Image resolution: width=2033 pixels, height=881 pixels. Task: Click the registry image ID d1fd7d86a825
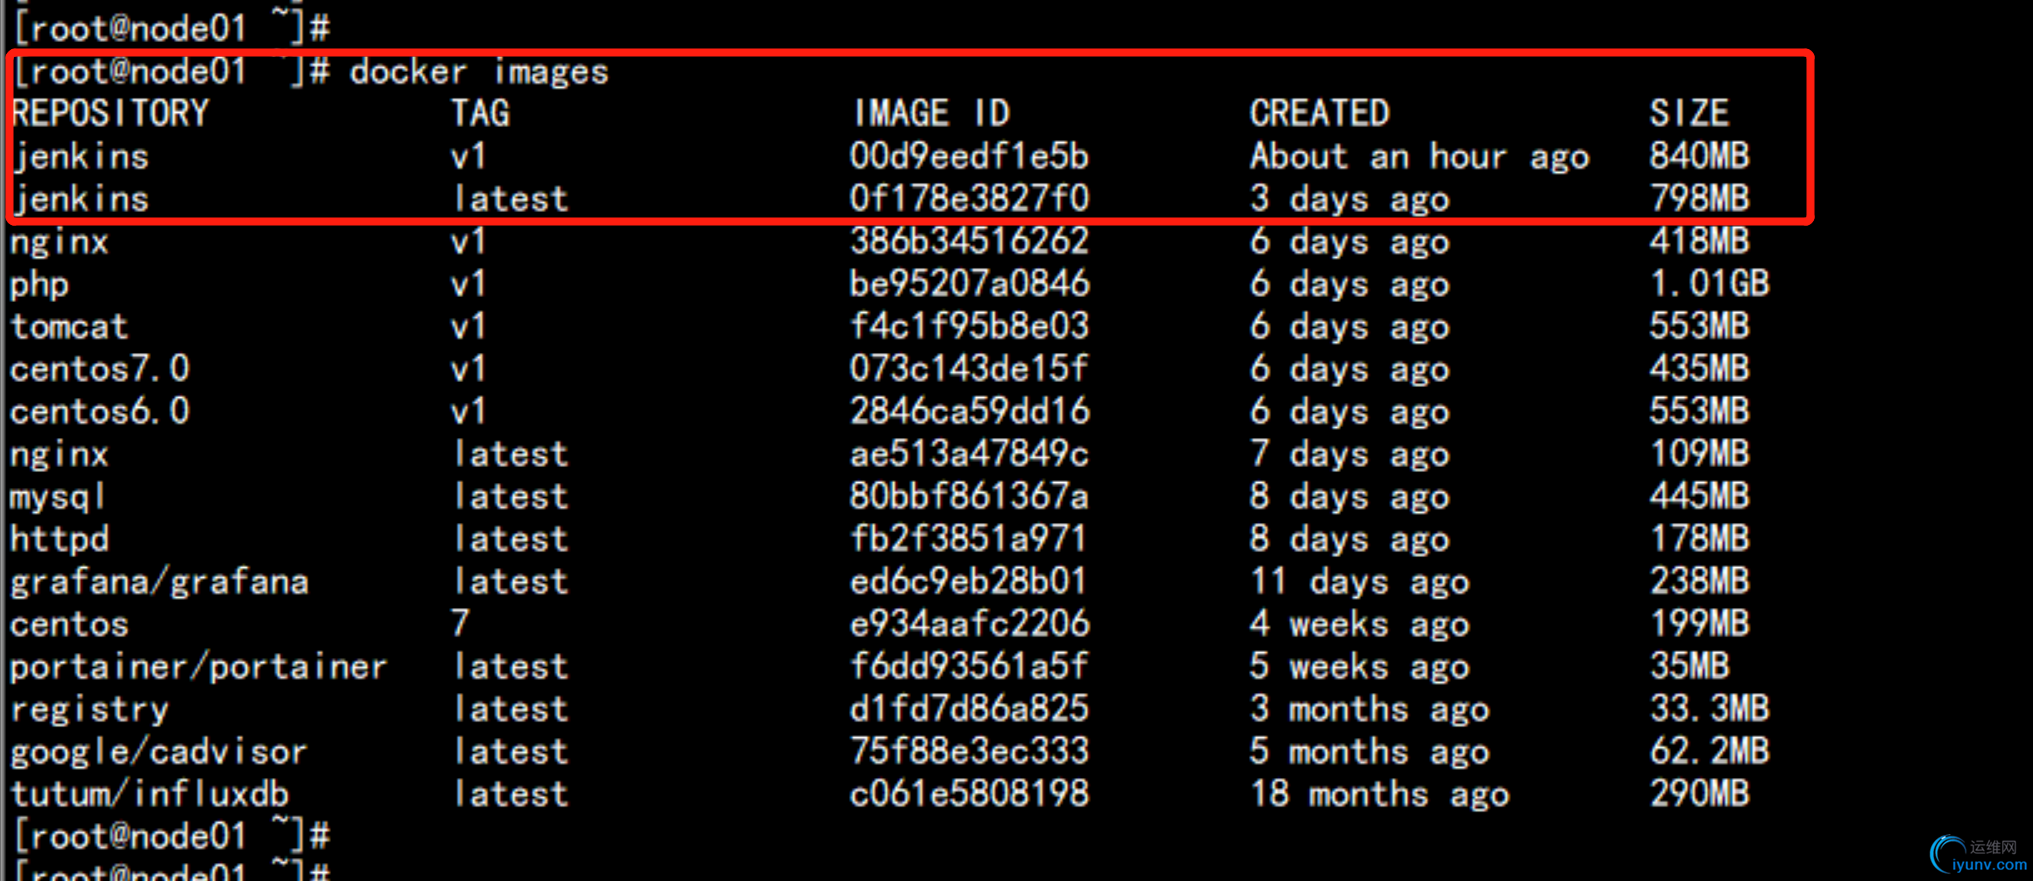tap(968, 710)
